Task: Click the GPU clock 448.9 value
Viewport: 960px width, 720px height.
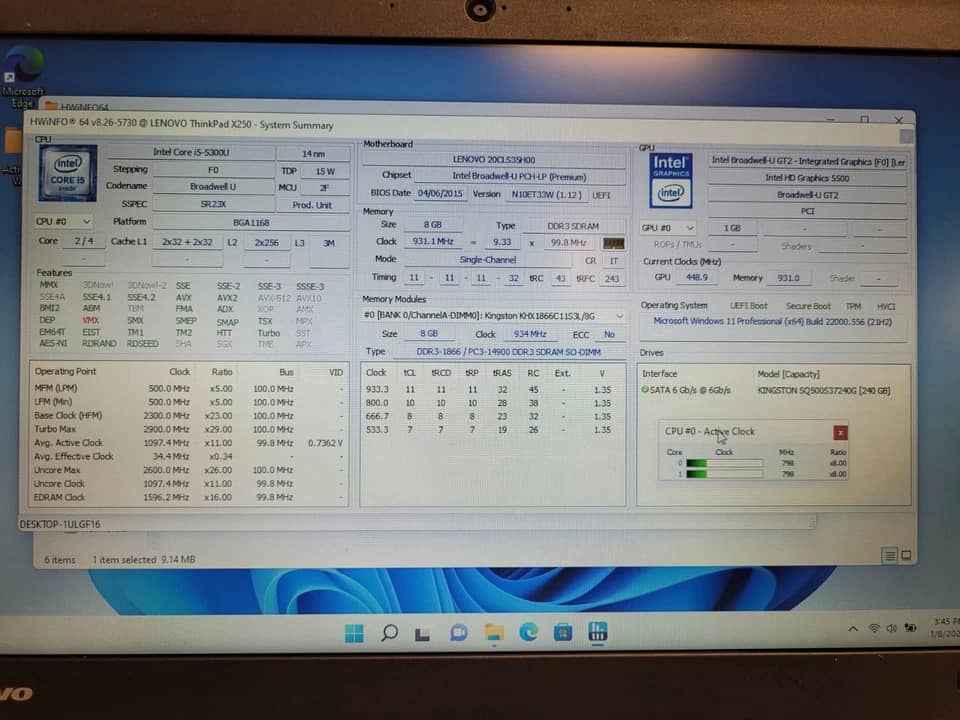Action: [x=696, y=277]
